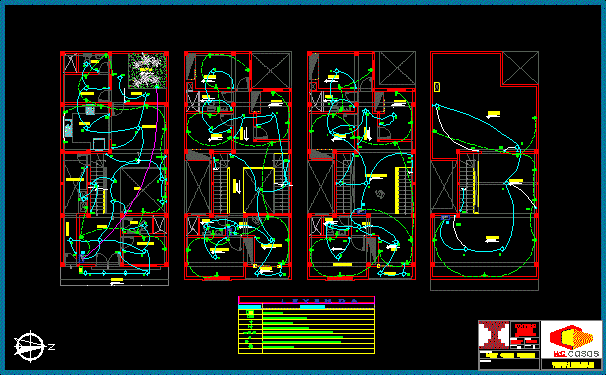Select the yellow label in fourth plan upper room
Image resolution: width=606 pixels, height=375 pixels.
point(494,114)
